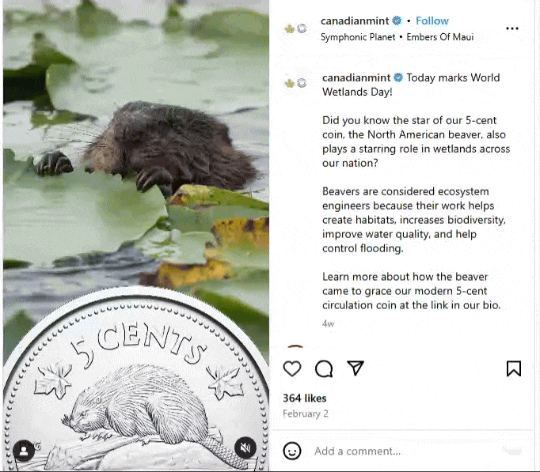
Task: Like the post with the heart icon
Action: click(292, 368)
